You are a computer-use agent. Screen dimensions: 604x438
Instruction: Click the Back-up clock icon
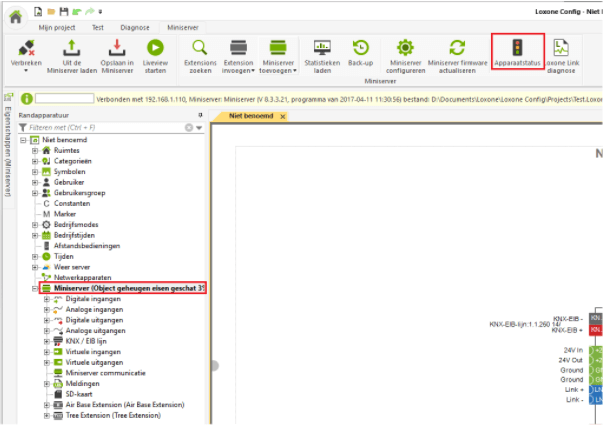(x=361, y=48)
